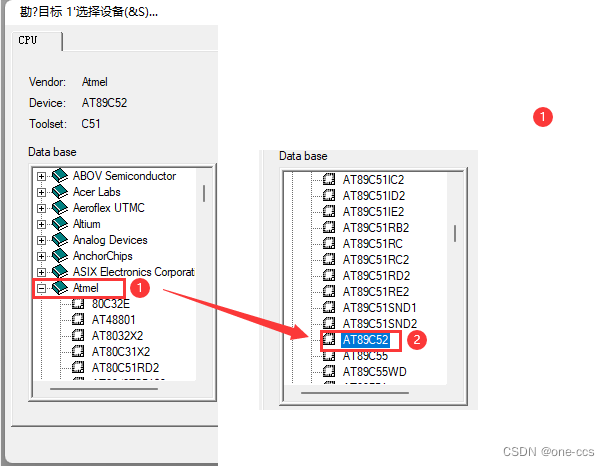Viewport: 610px width, 466px height.
Task: Select the AT89C51SND1 device
Action: (380, 308)
